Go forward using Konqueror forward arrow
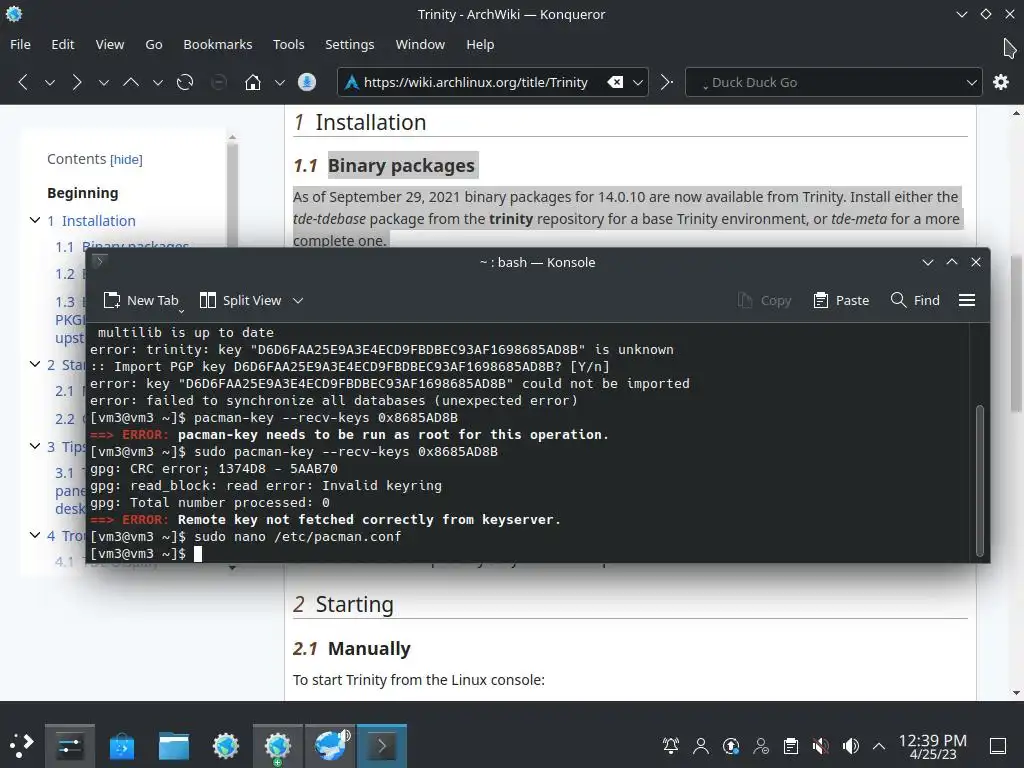 pyautogui.click(x=77, y=82)
